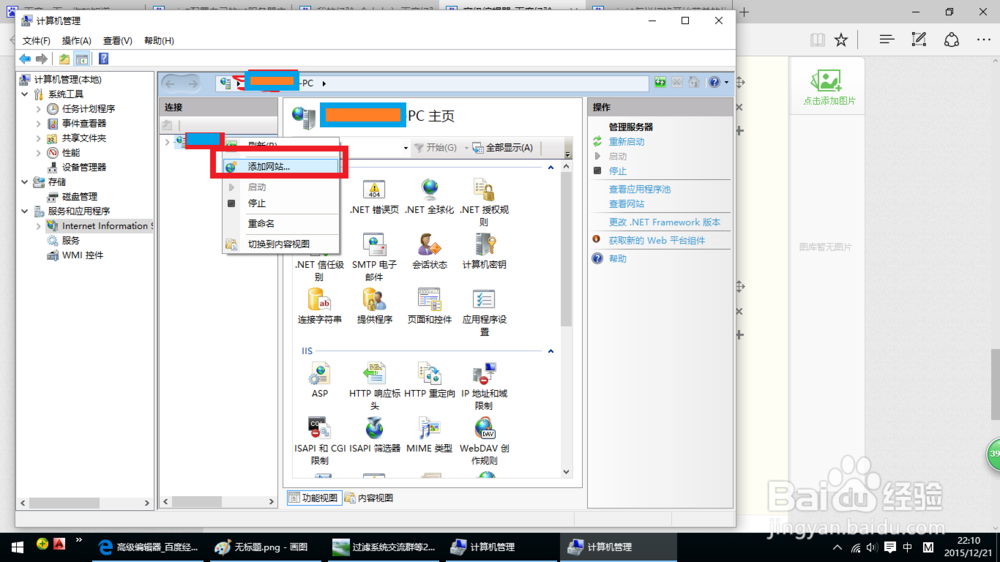This screenshot has height=562, width=1000.
Task: Click the IIS address bar help icon
Action: 714,82
